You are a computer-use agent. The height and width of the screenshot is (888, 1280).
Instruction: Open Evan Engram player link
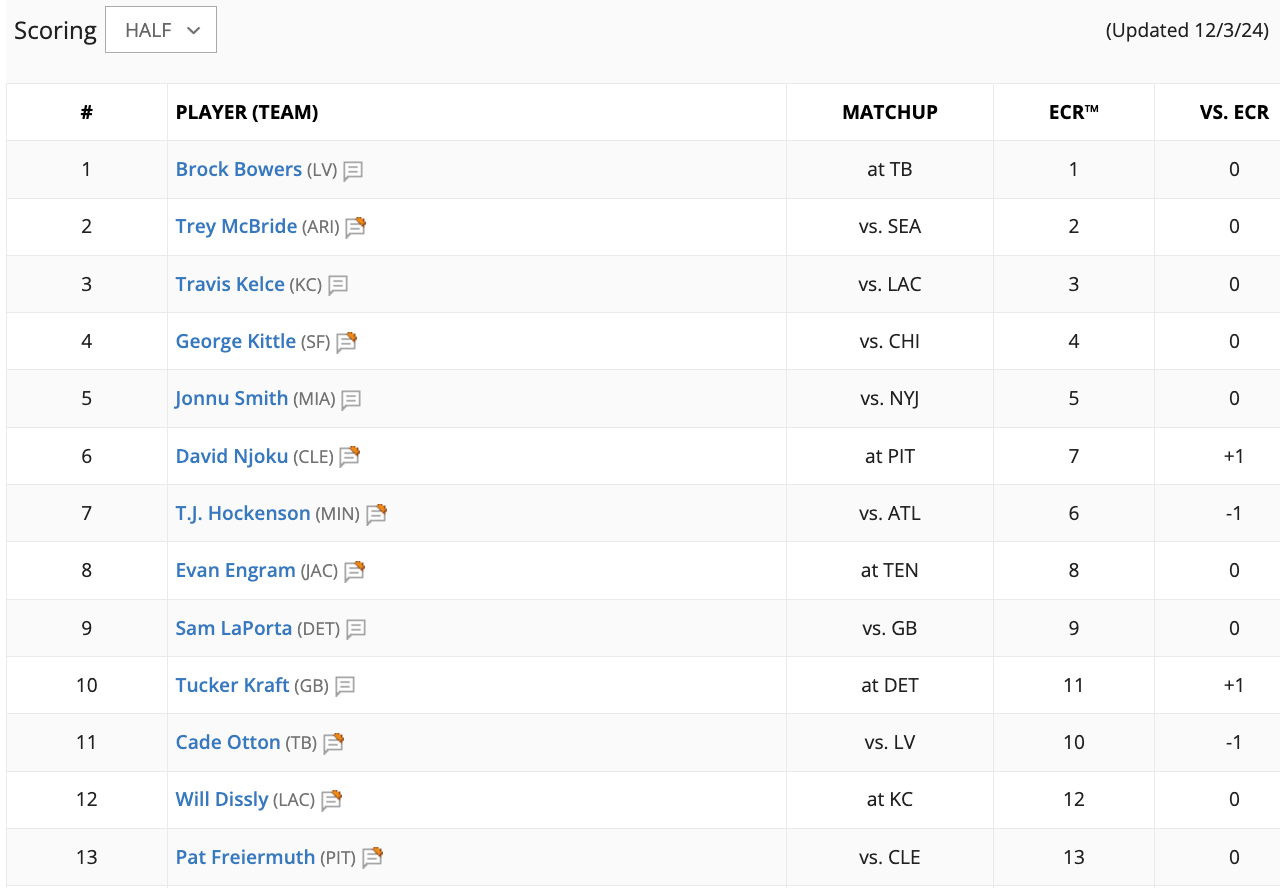(236, 570)
